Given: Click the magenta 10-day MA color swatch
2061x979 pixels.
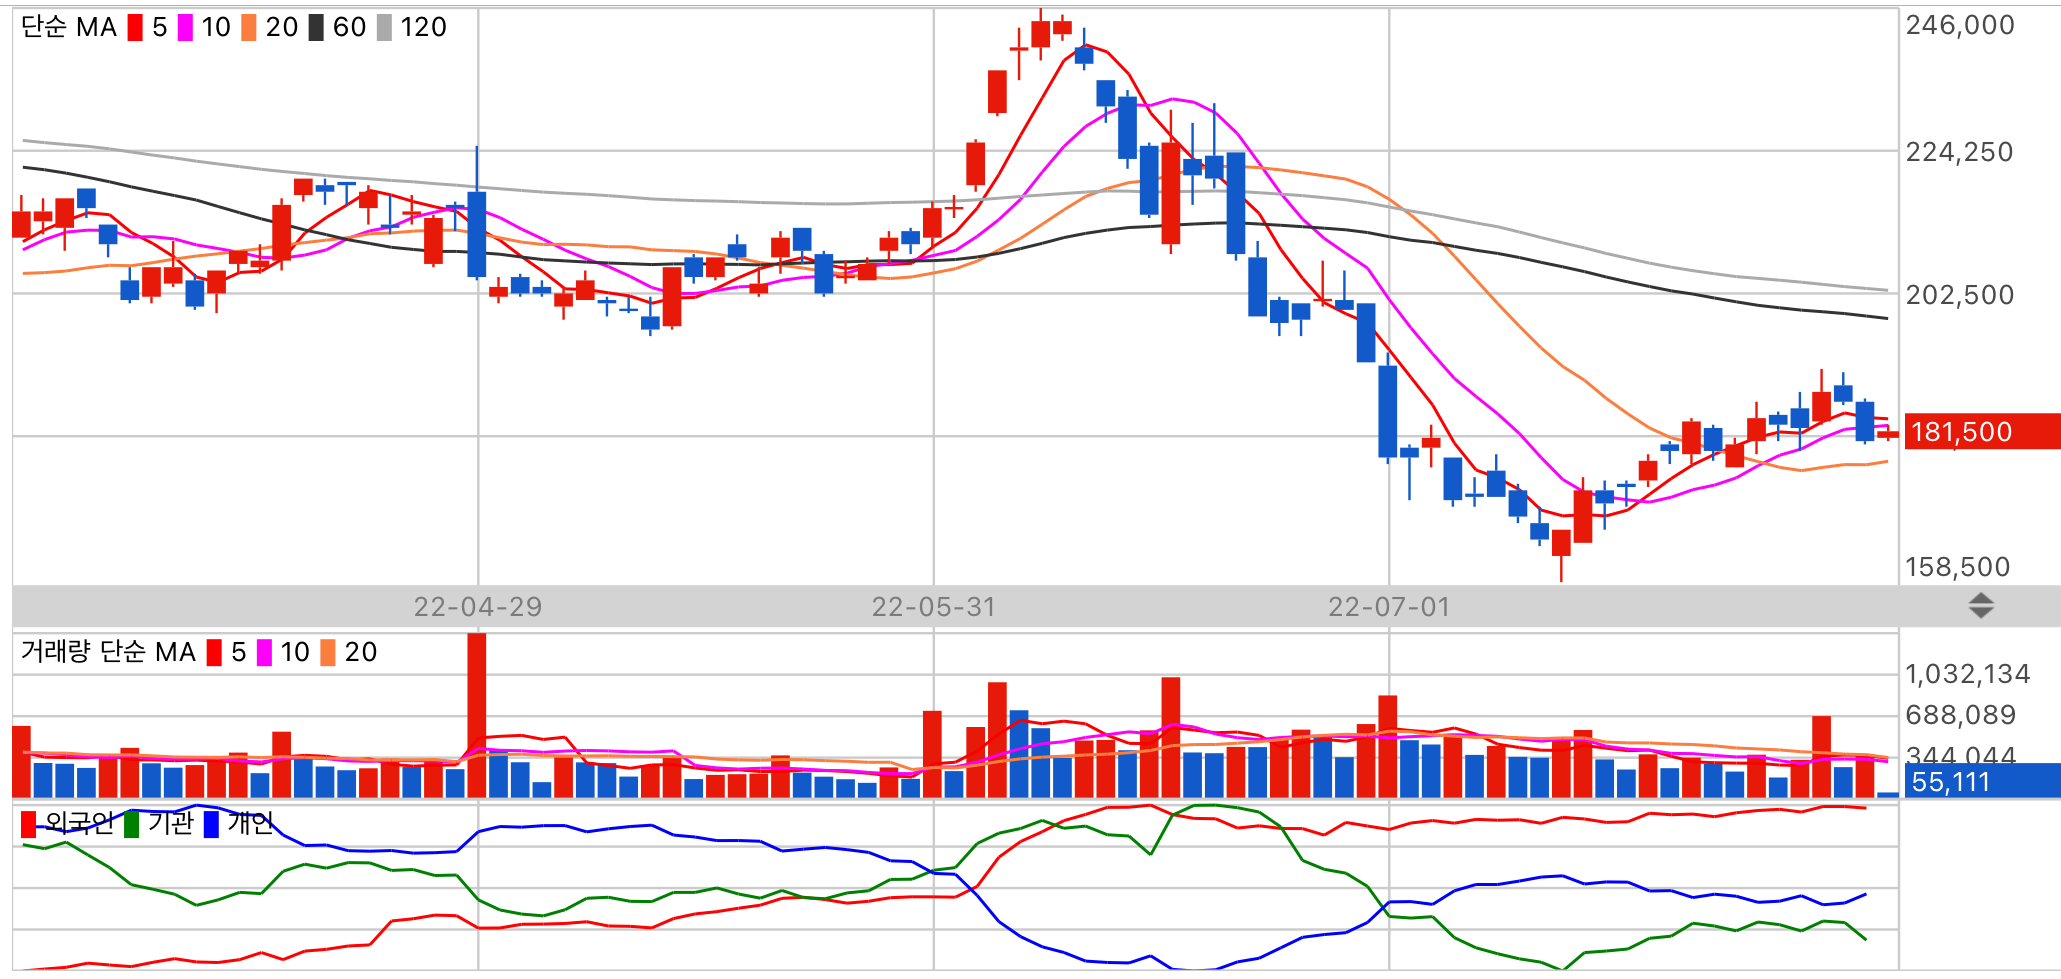Looking at the screenshot, I should click(185, 27).
